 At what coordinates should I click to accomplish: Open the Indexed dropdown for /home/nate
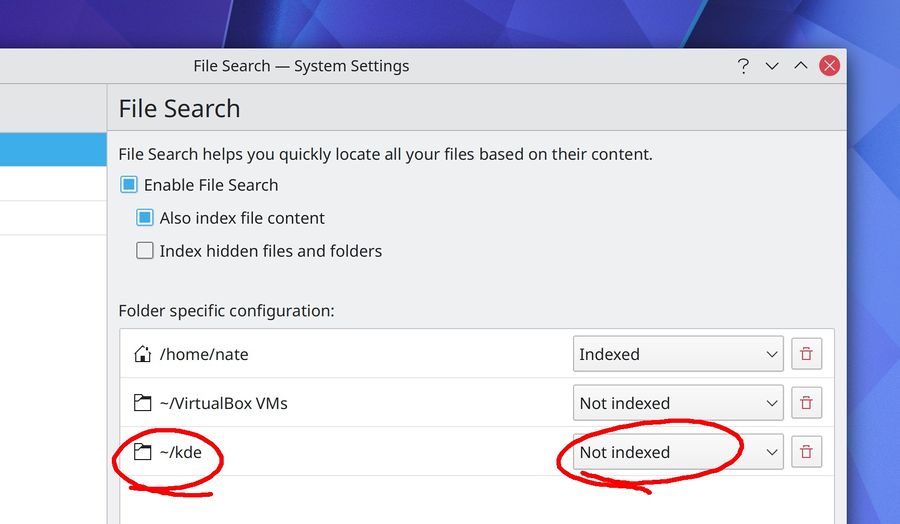(x=678, y=354)
